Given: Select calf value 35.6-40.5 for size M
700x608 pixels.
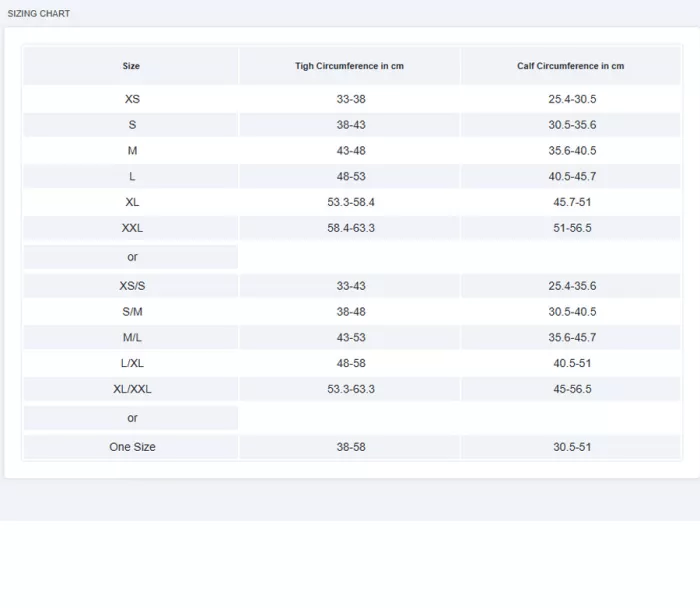Looking at the screenshot, I should click(x=572, y=151).
